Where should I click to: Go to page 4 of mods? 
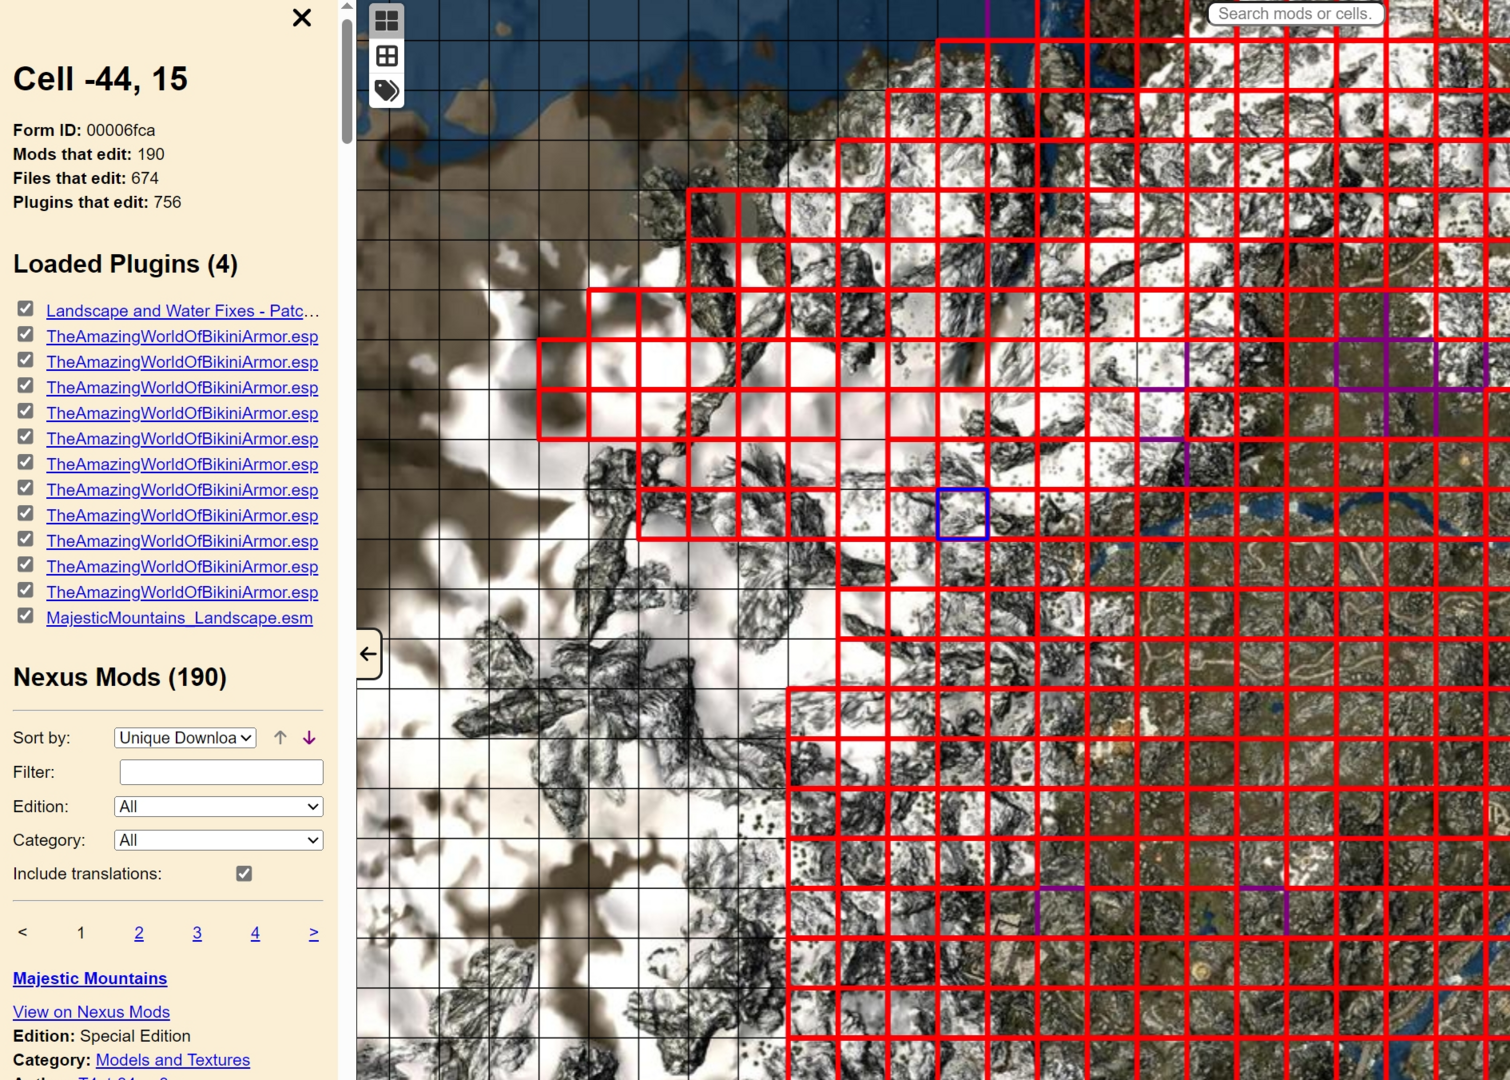pos(255,933)
